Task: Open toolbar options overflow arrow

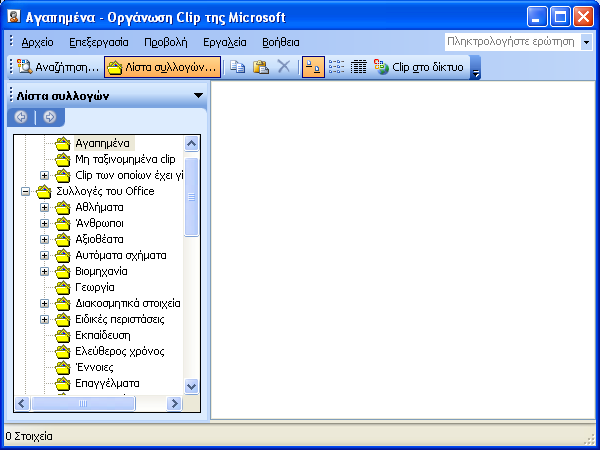Action: click(x=475, y=68)
